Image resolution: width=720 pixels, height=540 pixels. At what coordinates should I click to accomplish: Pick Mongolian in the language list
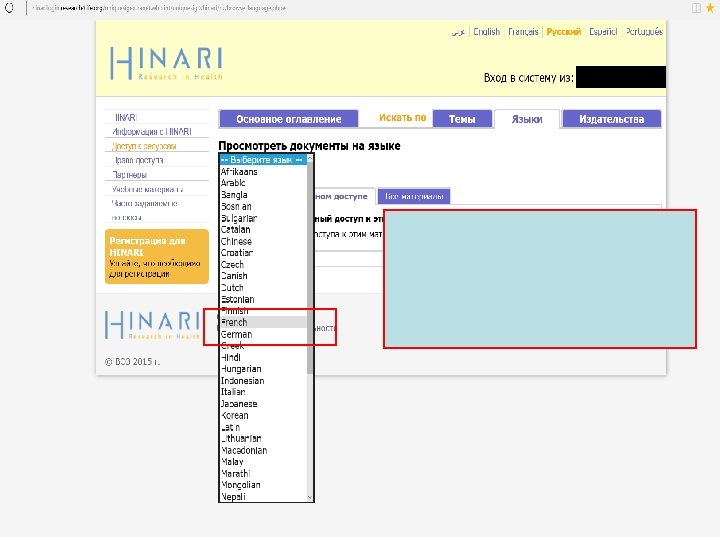point(263,485)
